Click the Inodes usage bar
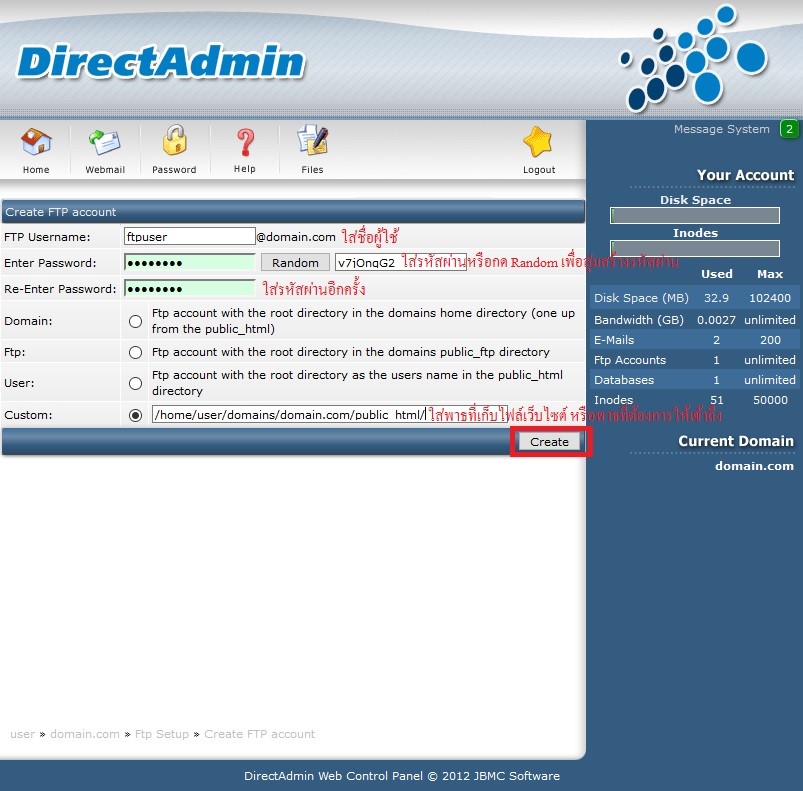 pyautogui.click(x=695, y=248)
